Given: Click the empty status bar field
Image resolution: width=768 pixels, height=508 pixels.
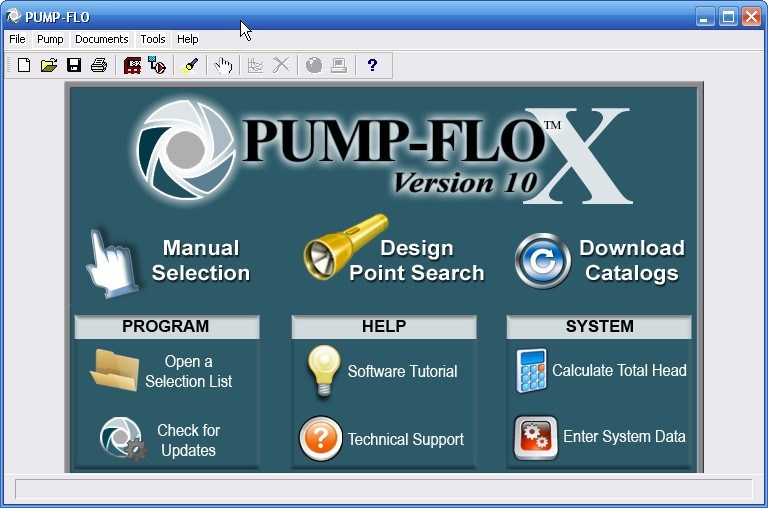Looking at the screenshot, I should tap(384, 489).
